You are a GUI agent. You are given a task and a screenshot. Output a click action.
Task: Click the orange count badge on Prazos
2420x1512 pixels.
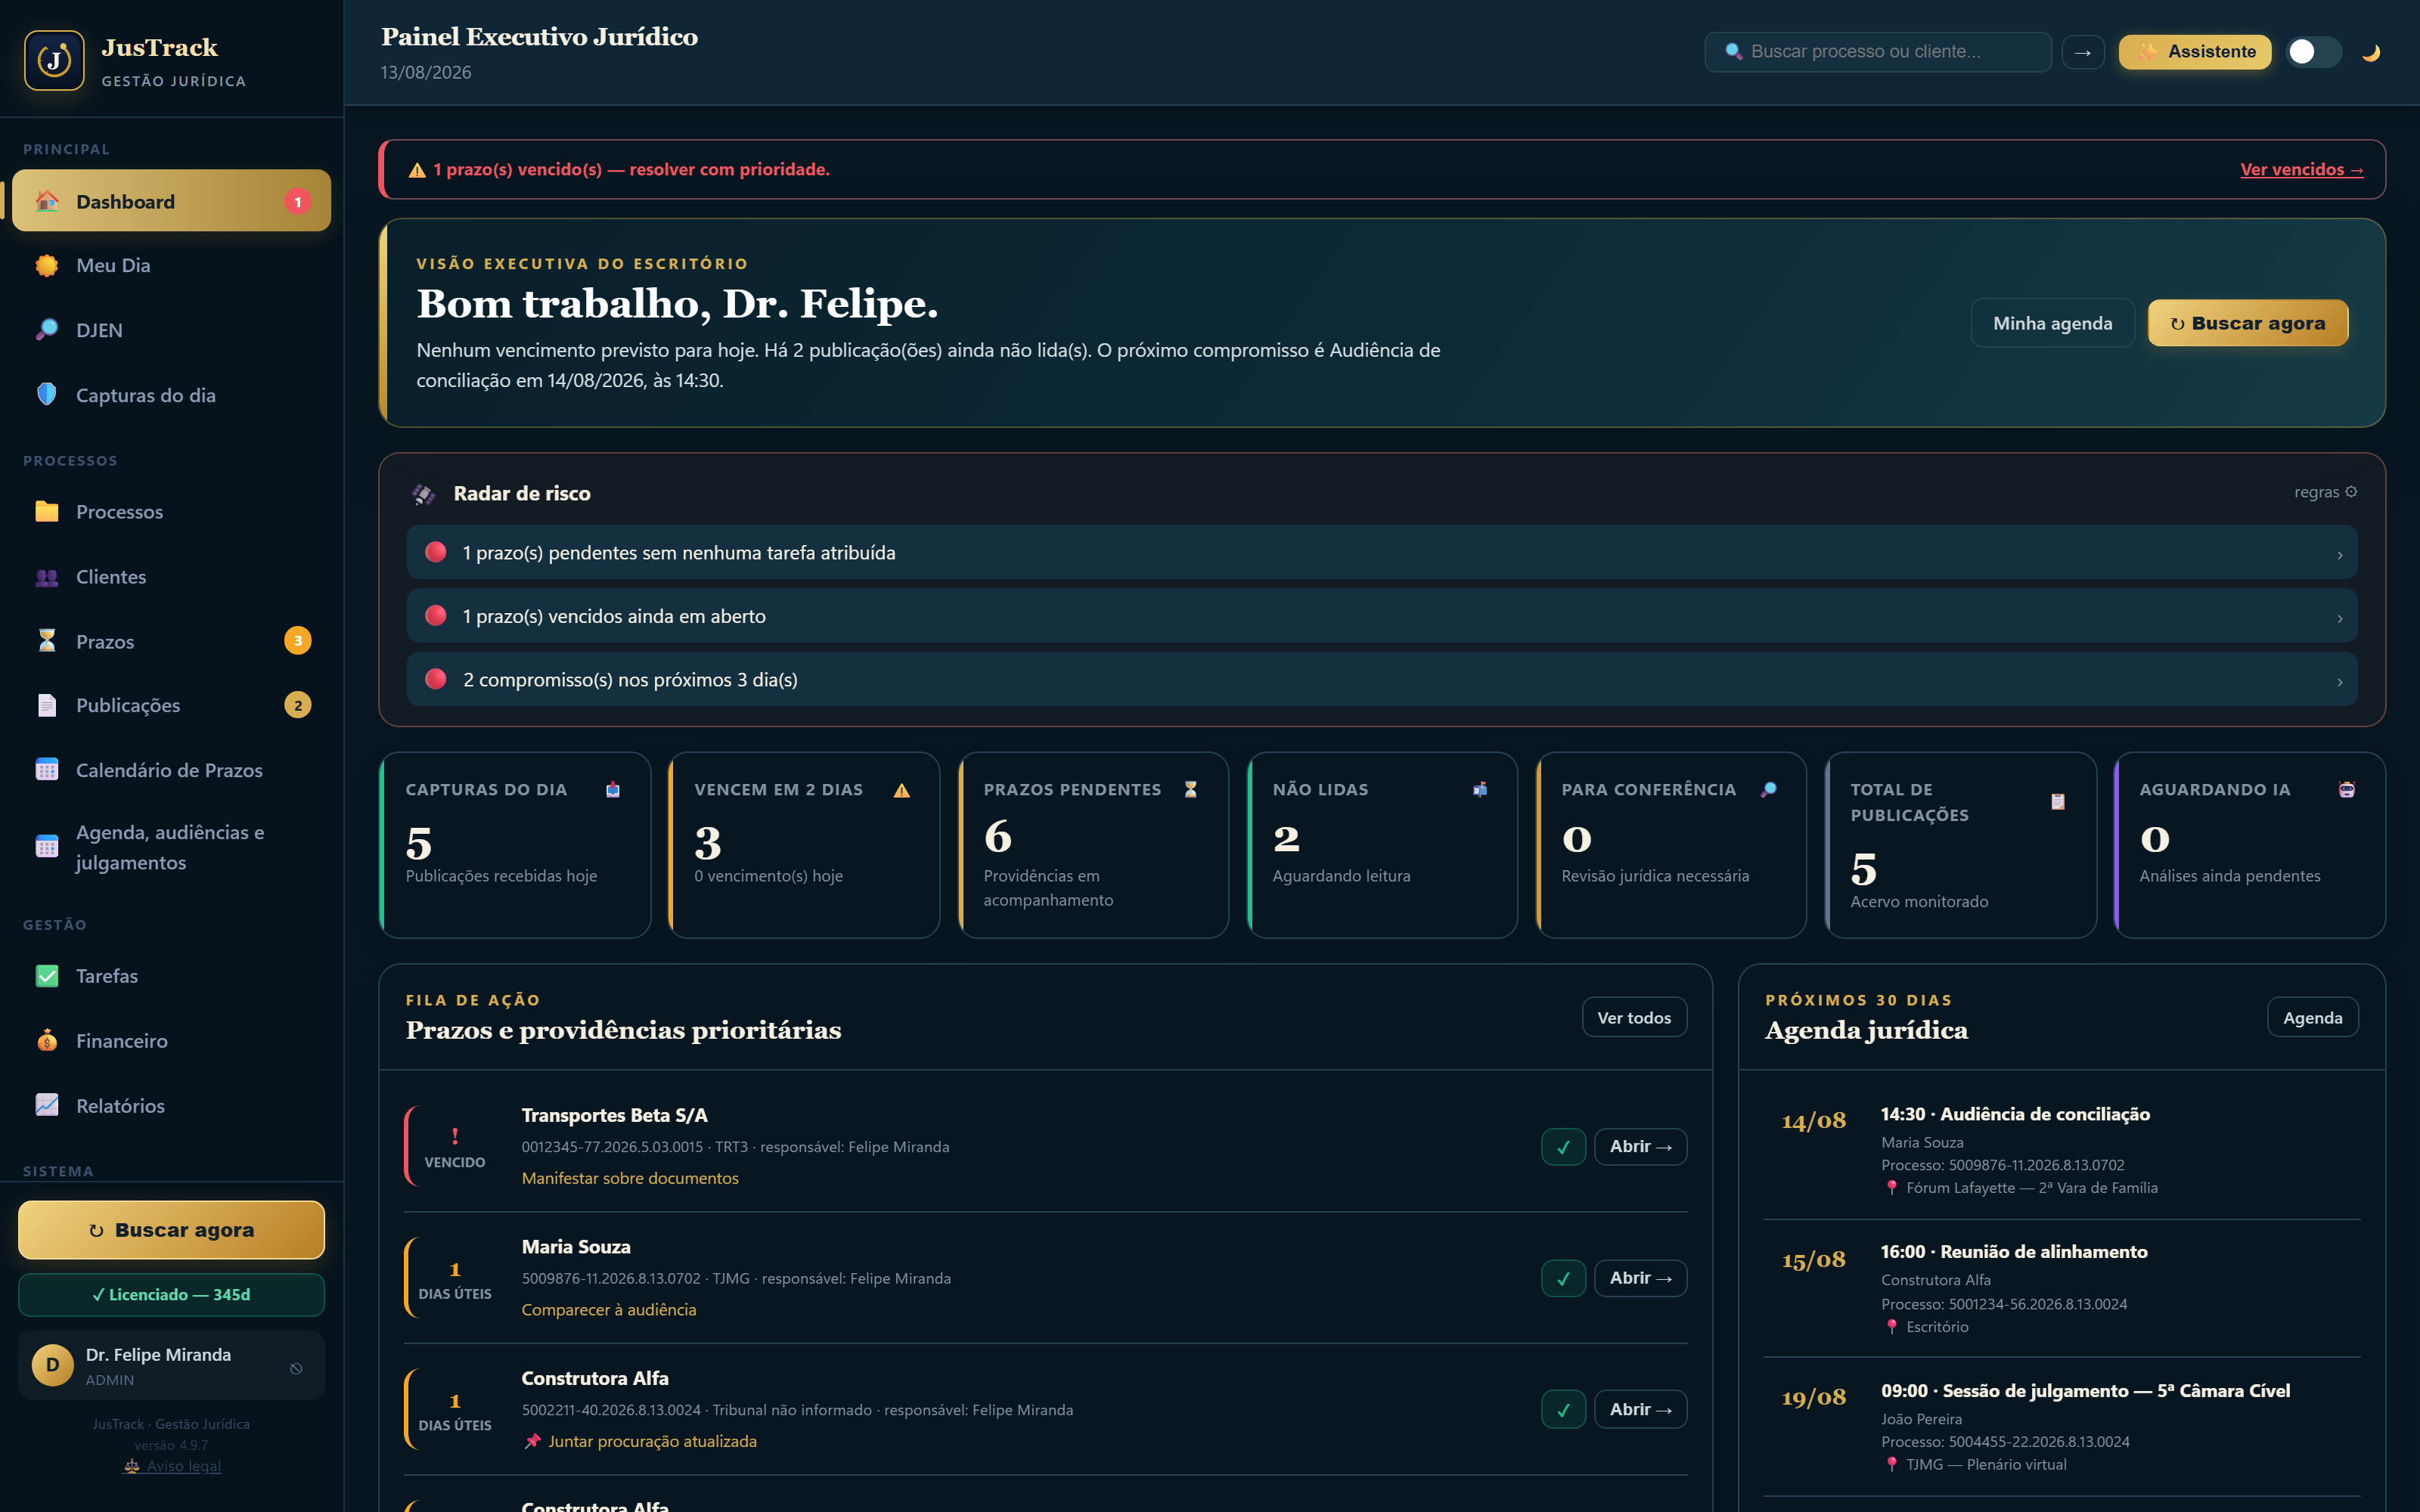297,641
